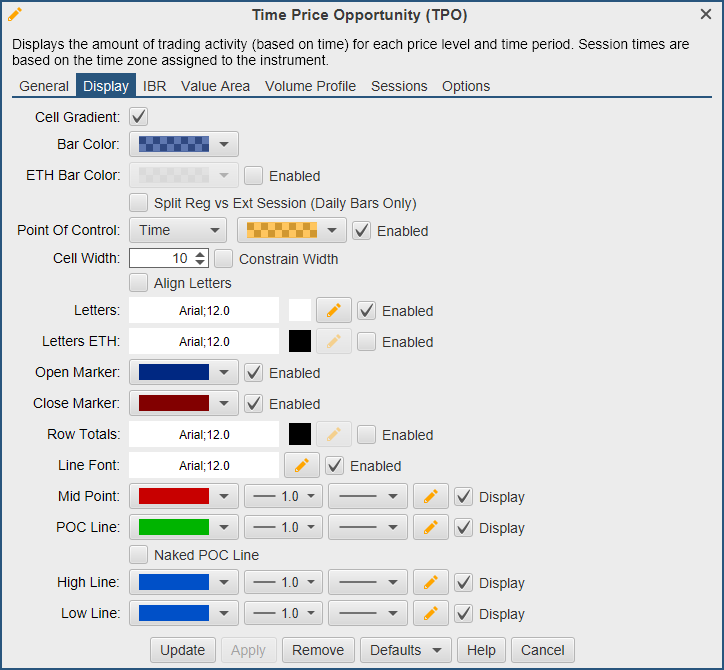Click the POC Line pencil edit icon
This screenshot has height=670, width=724.
click(430, 528)
